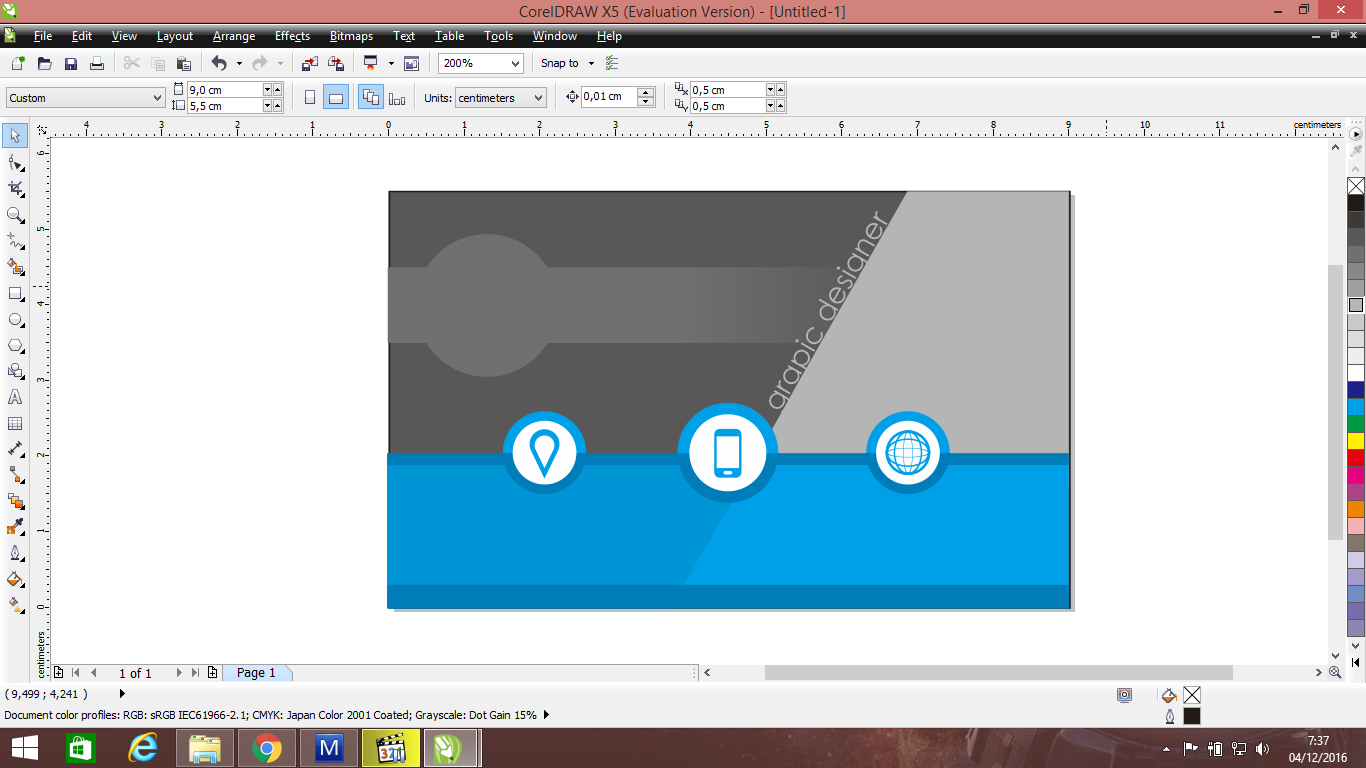
Task: Select the Crop tool
Action: pos(15,188)
